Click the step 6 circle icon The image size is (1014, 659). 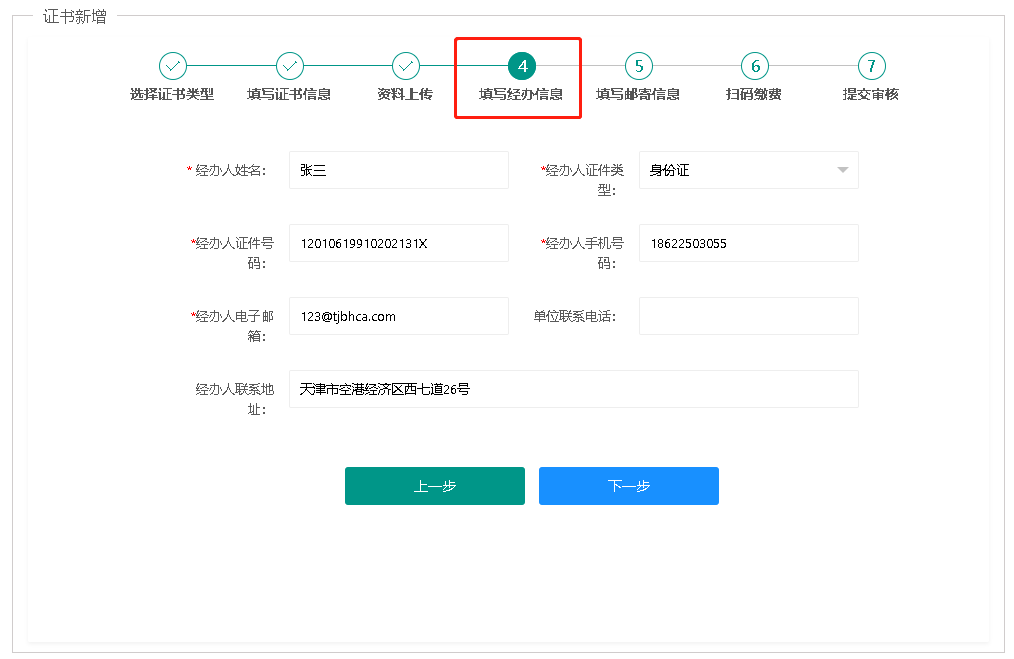pos(755,66)
